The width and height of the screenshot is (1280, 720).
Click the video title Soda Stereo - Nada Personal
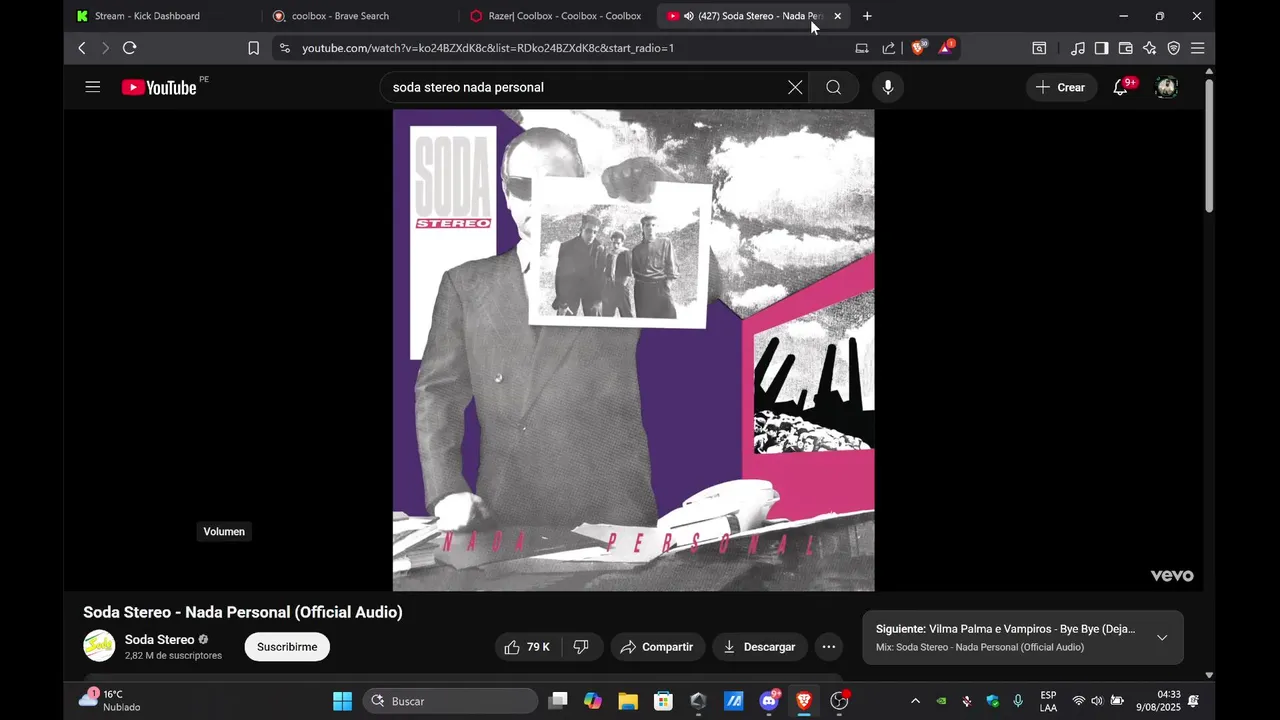(243, 612)
